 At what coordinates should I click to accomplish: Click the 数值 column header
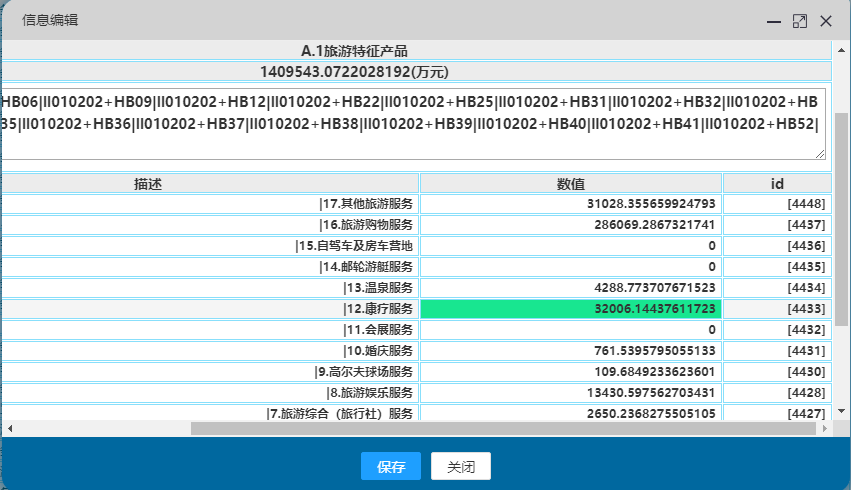point(571,183)
